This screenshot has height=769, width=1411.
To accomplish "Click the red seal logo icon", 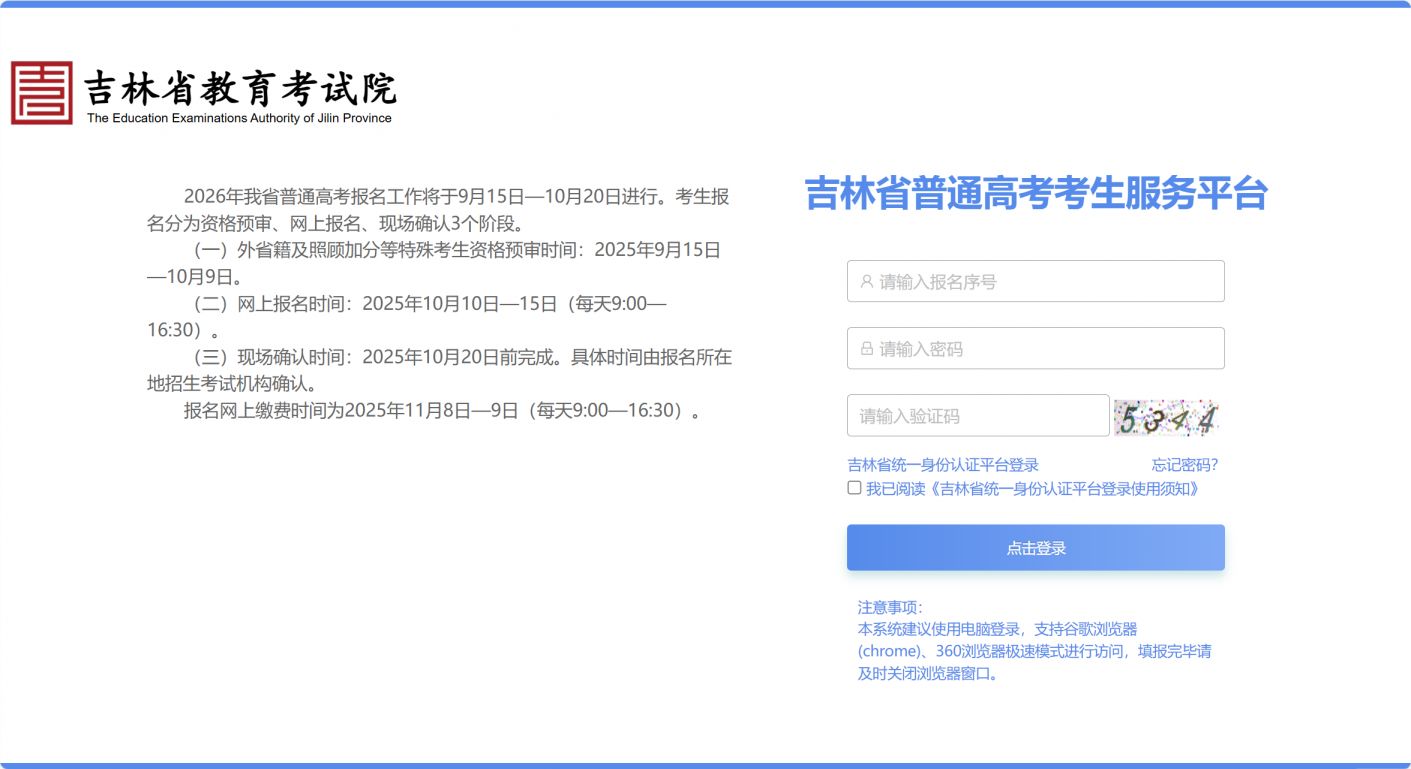I will coord(42,93).
